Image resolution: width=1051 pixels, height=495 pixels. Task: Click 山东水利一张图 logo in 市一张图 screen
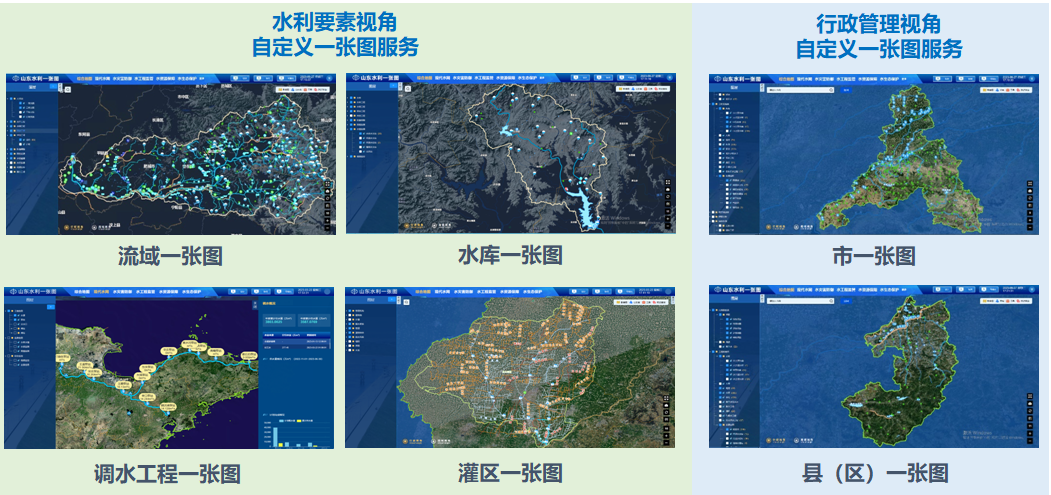(x=739, y=79)
